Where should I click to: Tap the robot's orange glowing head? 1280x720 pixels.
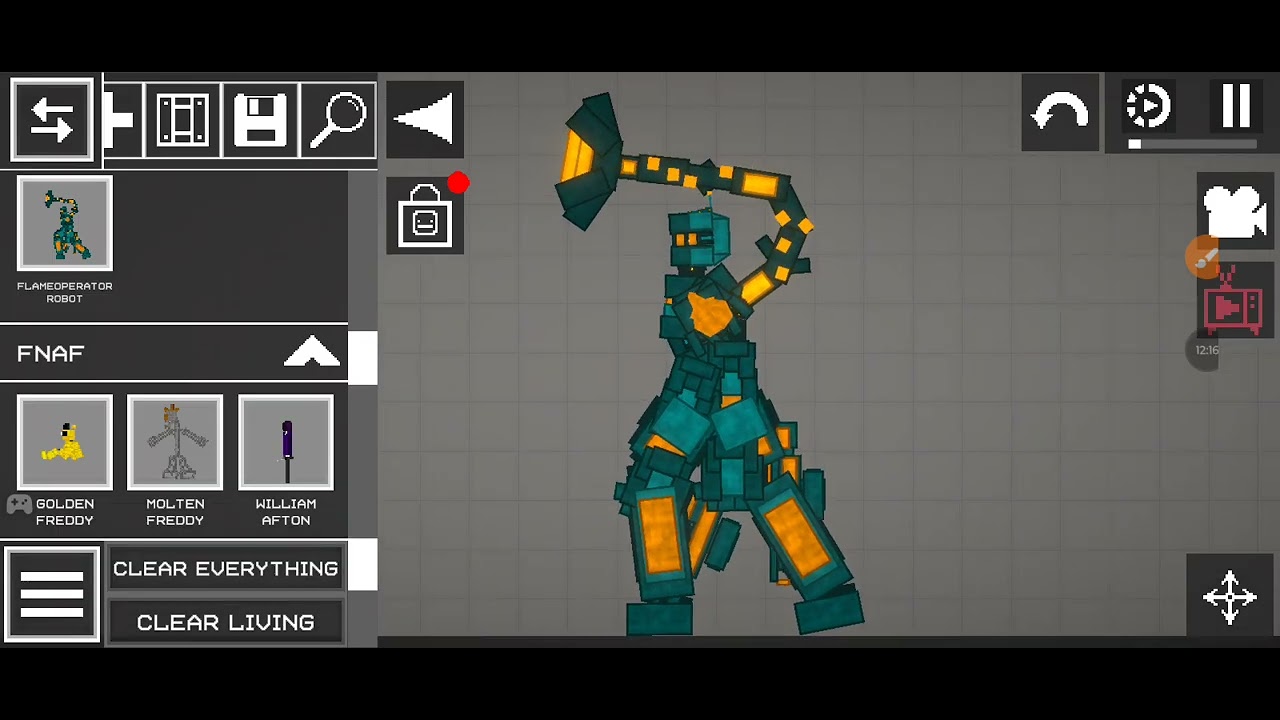tap(698, 239)
